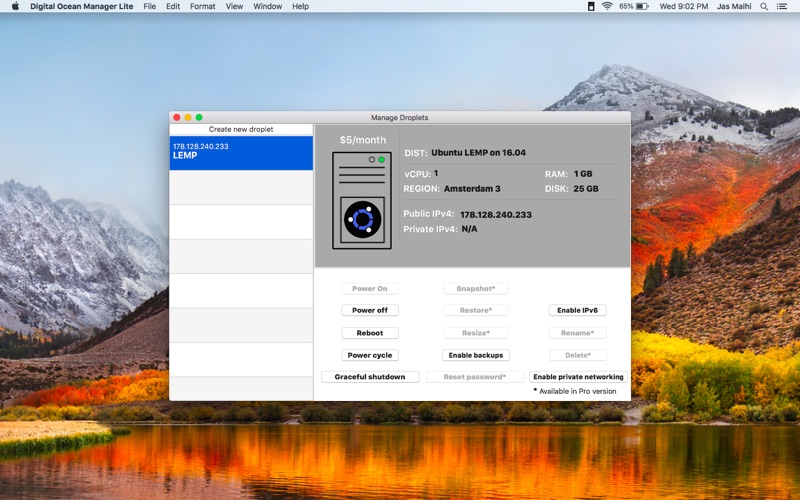Click the Snapshot* button
The width and height of the screenshot is (800, 500).
pyautogui.click(x=476, y=288)
